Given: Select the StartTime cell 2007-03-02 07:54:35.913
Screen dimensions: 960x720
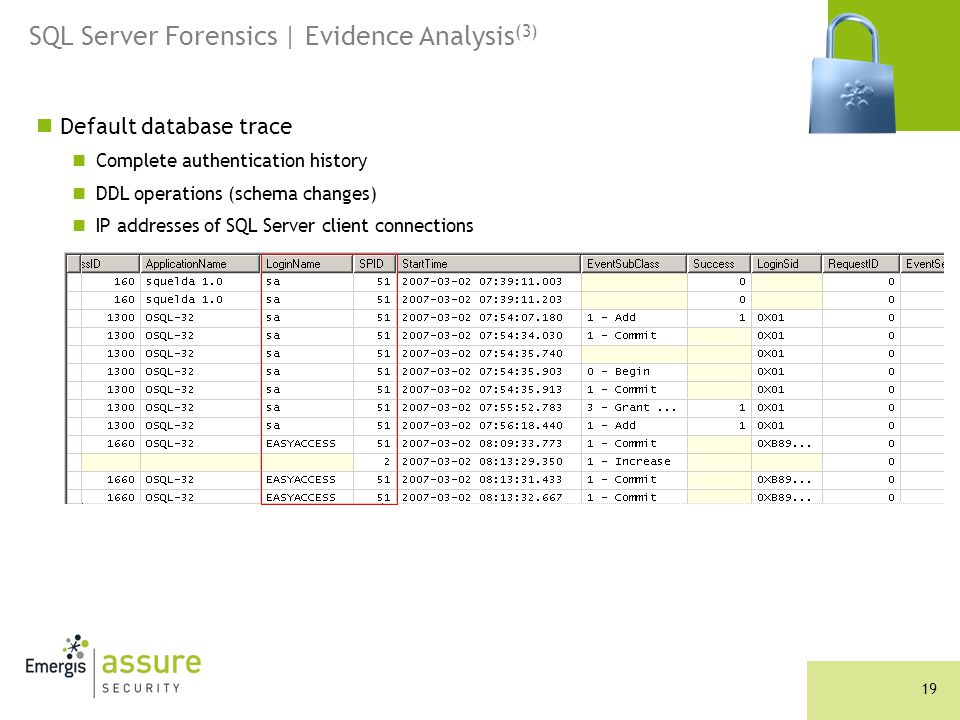Looking at the screenshot, I should coord(489,389).
